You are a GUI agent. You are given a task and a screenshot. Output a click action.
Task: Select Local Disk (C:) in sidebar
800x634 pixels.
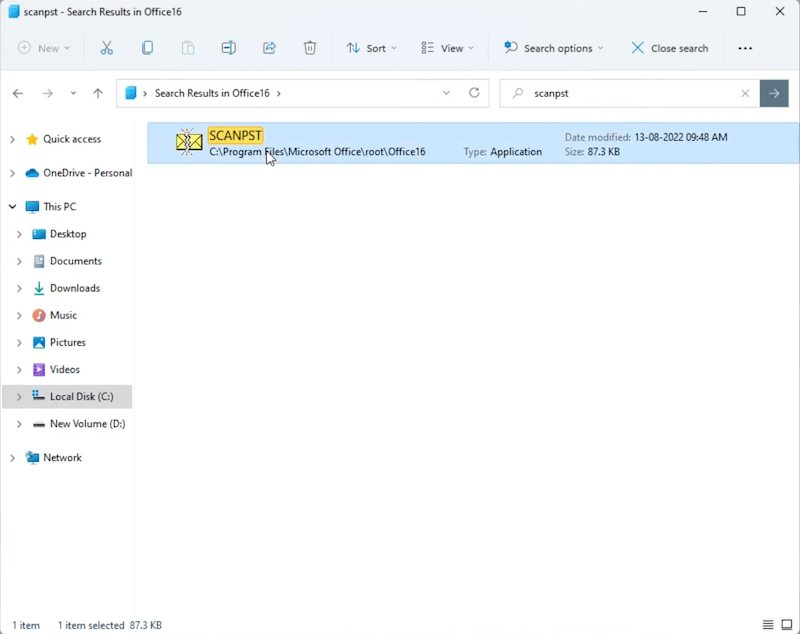(67, 397)
